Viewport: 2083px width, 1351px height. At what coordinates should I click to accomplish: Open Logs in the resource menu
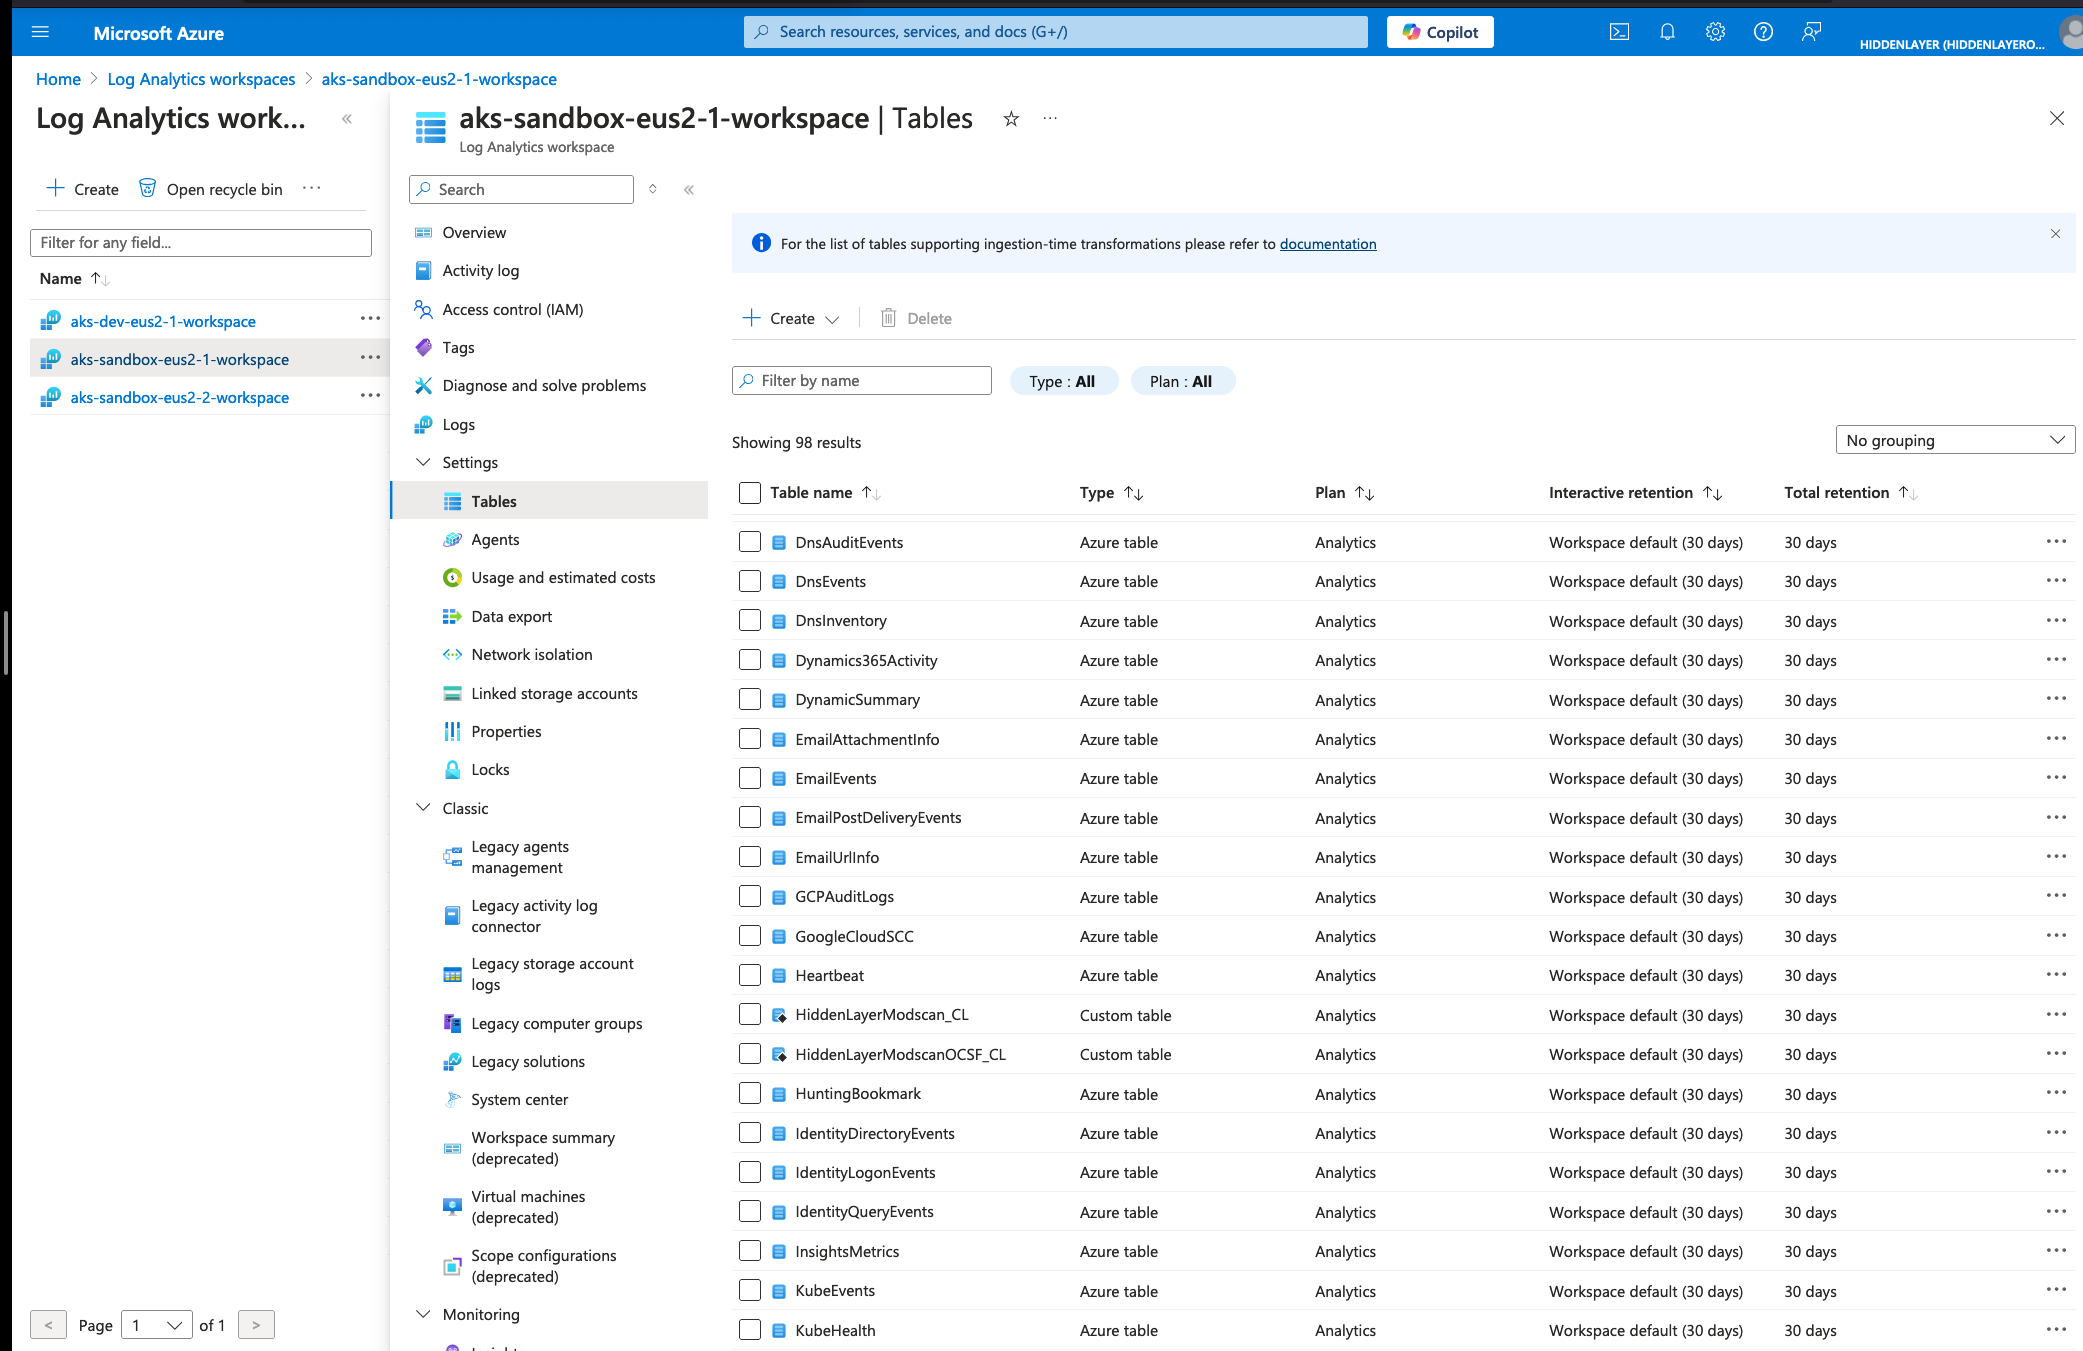458,424
